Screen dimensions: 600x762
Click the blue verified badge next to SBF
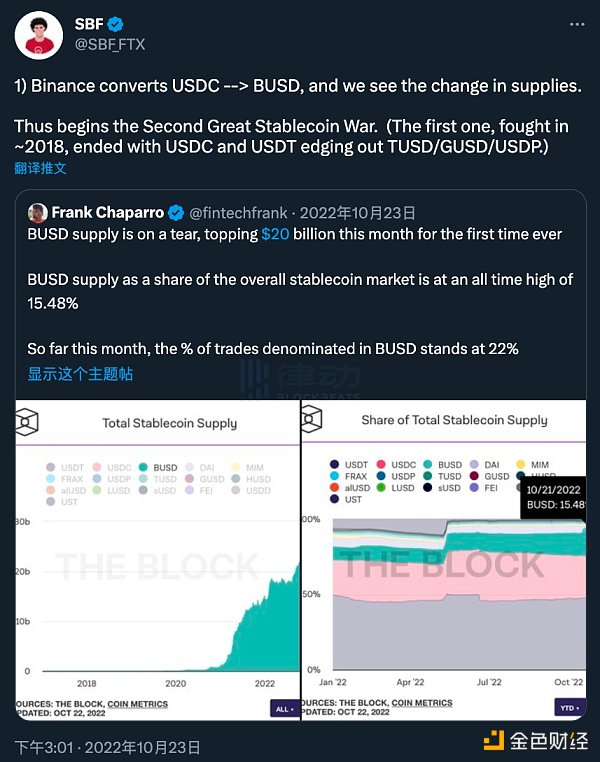(x=117, y=23)
